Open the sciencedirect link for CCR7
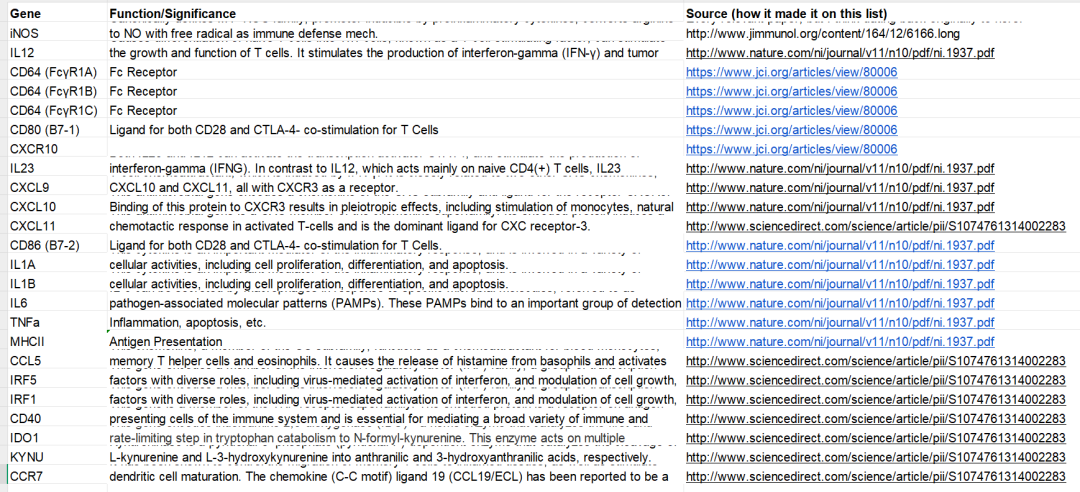 (876, 476)
